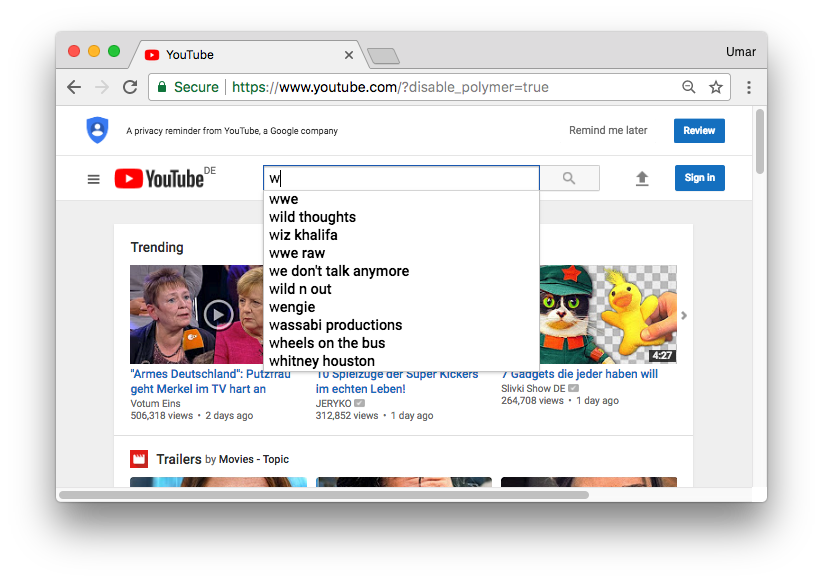Screen dimensions: 823x582
Task: Show next Trending videos with right chevron
Action: [x=684, y=315]
